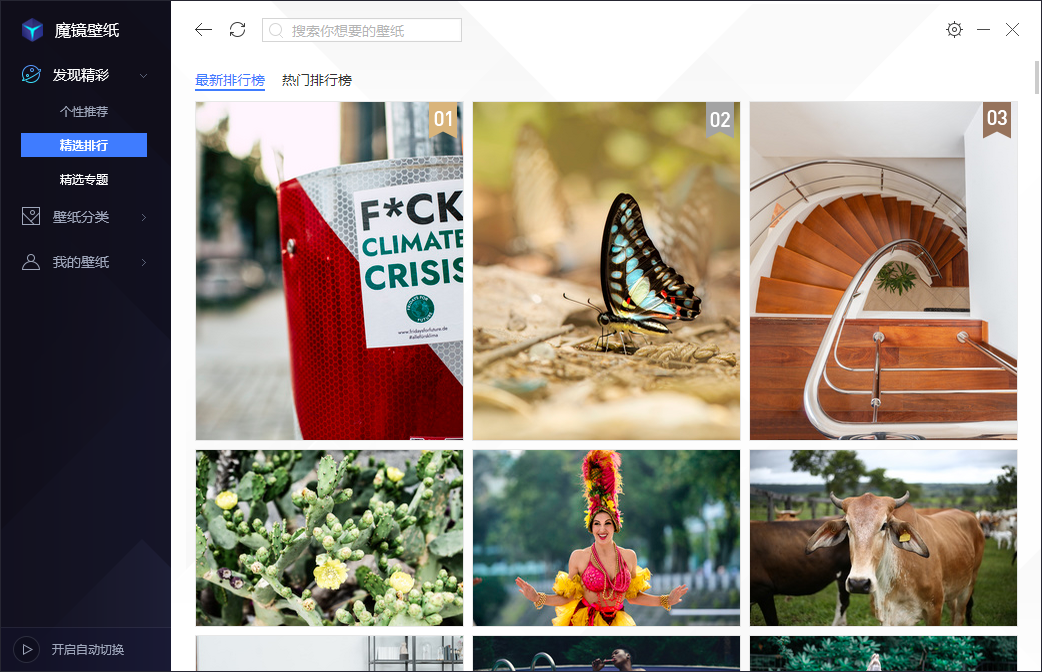Click the 02 rank badge

(x=720, y=120)
